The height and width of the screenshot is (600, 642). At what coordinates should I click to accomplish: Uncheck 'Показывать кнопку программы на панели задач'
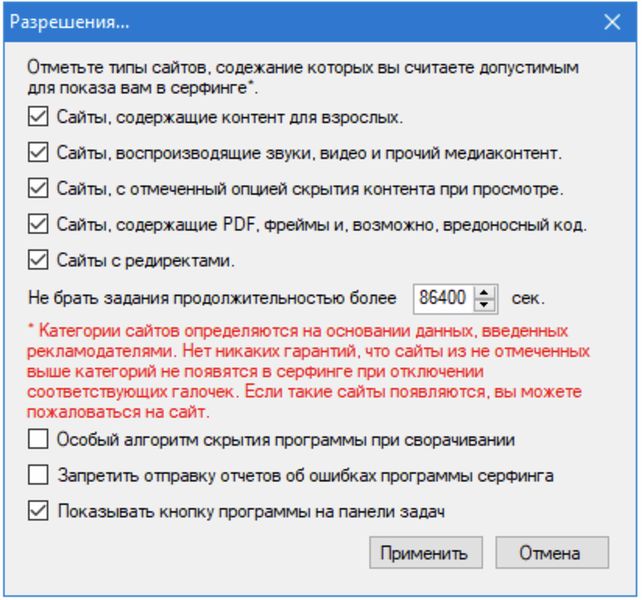(38, 511)
